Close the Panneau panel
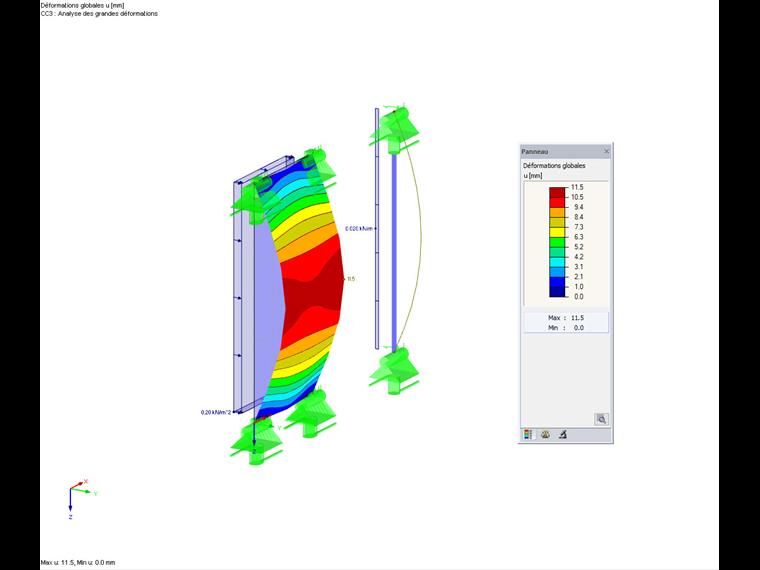 (606, 151)
